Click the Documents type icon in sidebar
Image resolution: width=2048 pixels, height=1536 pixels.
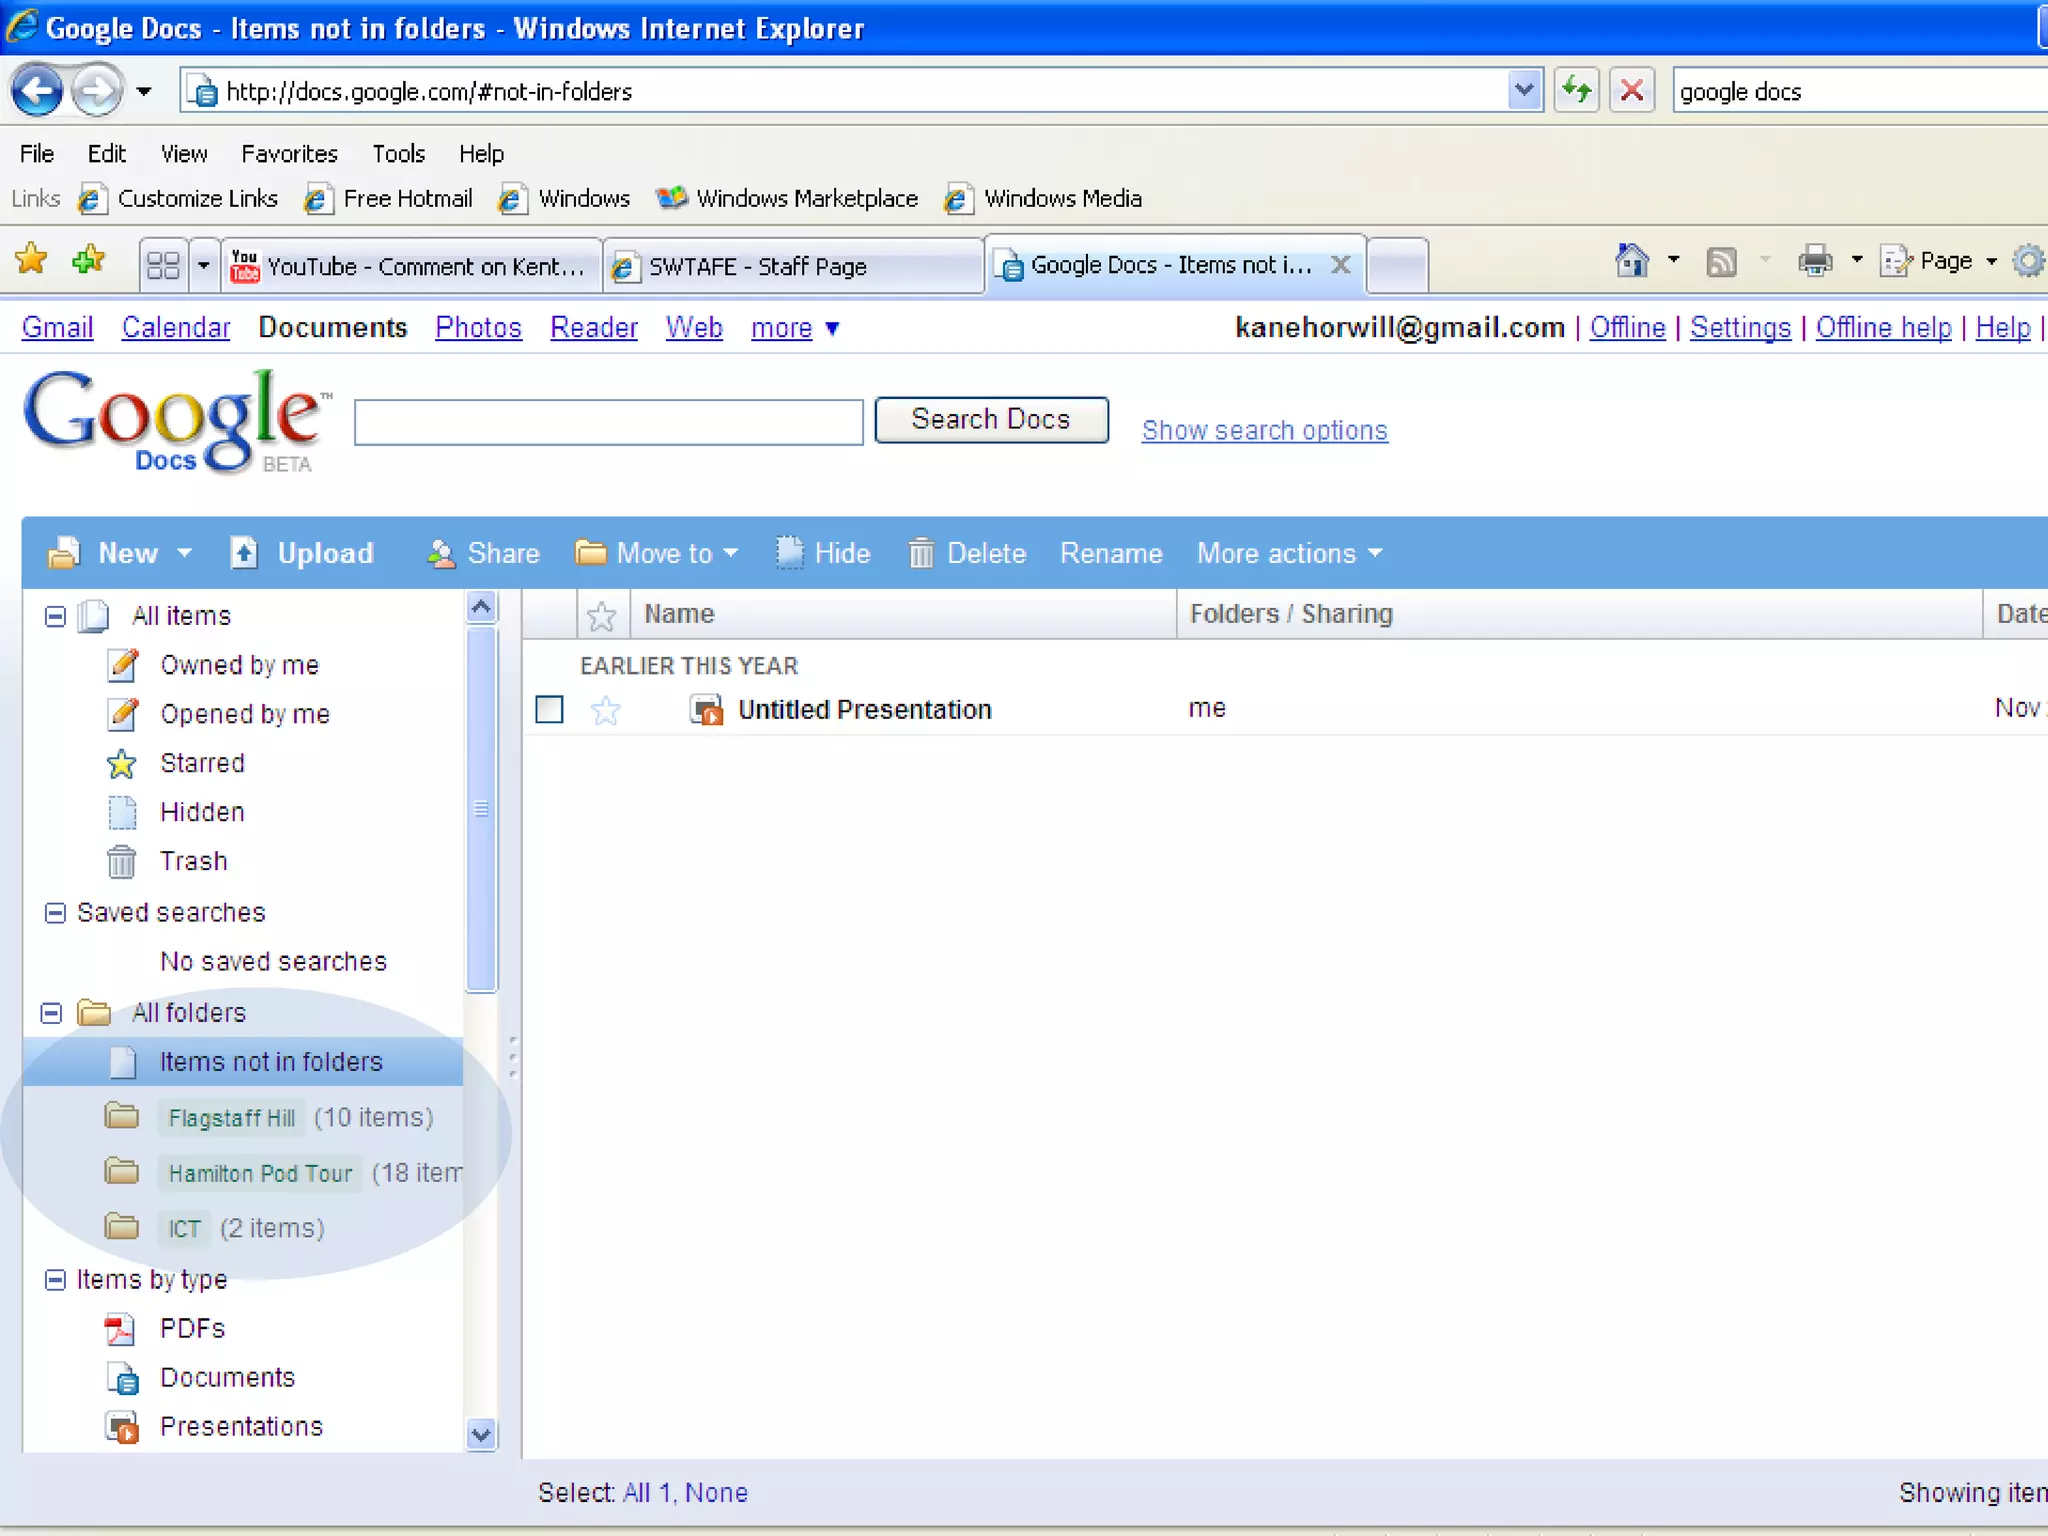coord(123,1378)
